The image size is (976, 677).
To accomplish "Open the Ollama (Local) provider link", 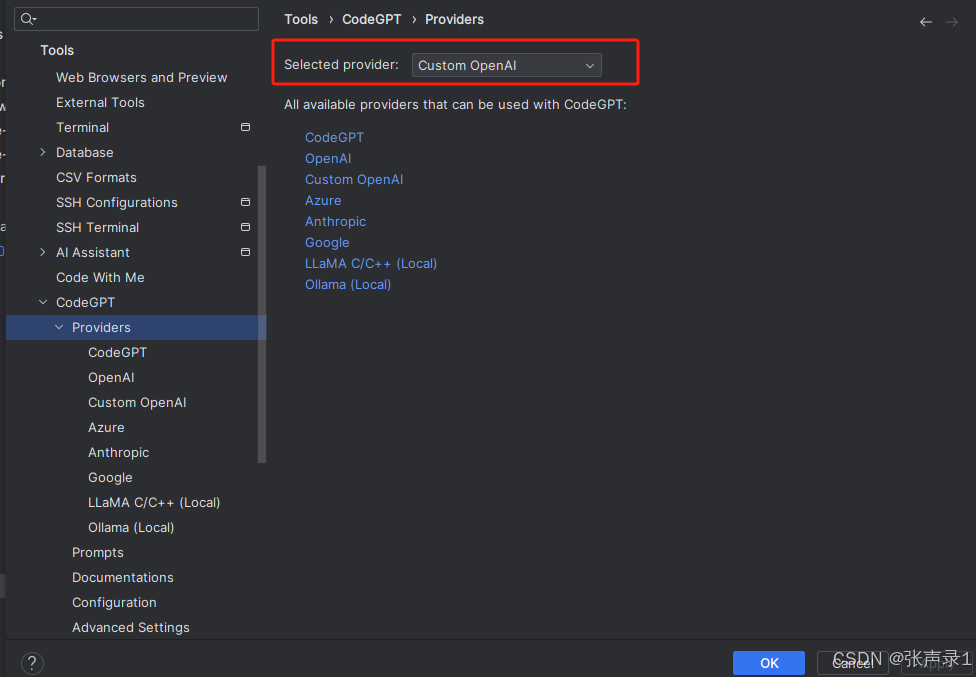I will pyautogui.click(x=348, y=284).
